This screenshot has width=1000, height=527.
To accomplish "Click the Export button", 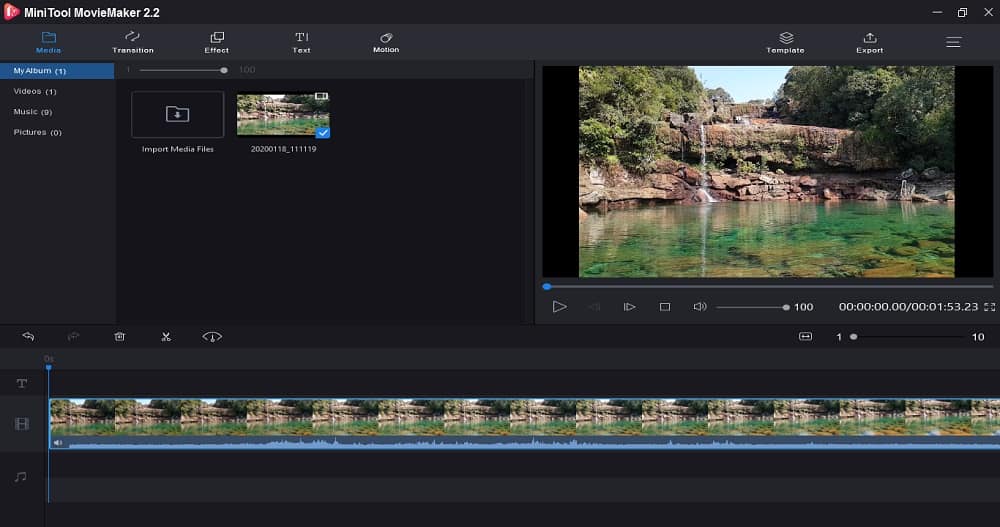I will click(870, 42).
